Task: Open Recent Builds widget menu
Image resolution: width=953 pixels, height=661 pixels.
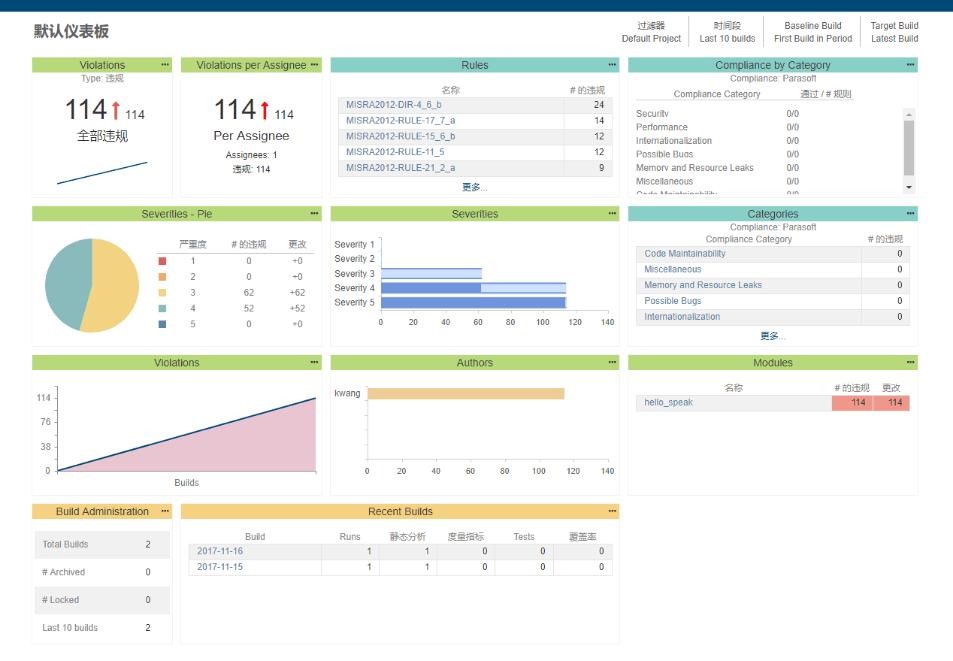Action: [x=612, y=511]
